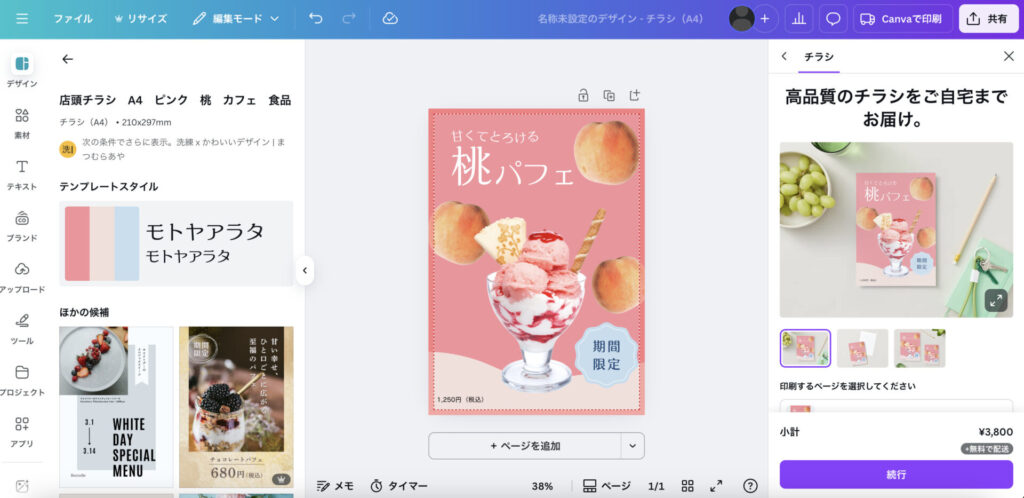
Task: Duplicate page using icon above canvas
Action: point(608,95)
